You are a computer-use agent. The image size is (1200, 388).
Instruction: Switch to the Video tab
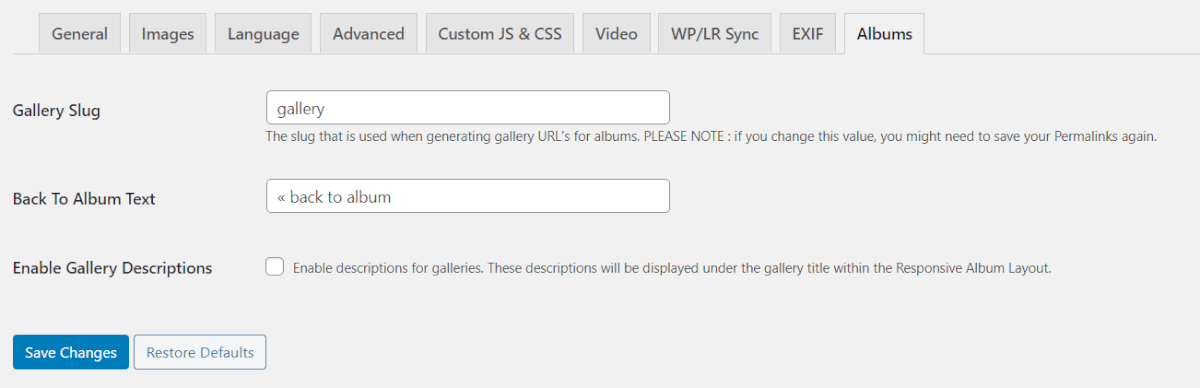click(616, 33)
